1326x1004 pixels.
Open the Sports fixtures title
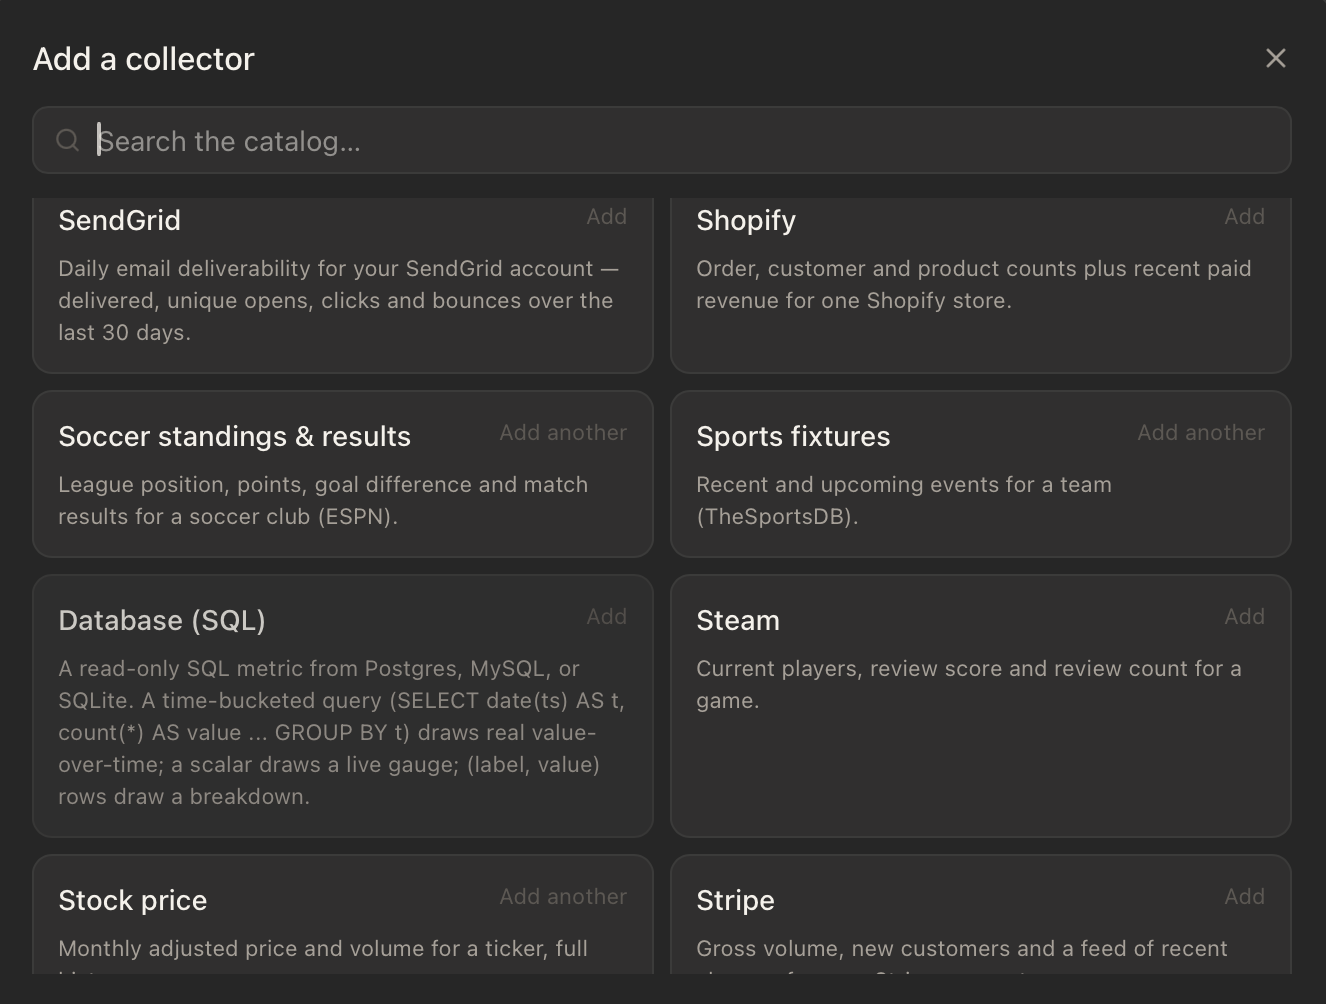click(x=793, y=437)
